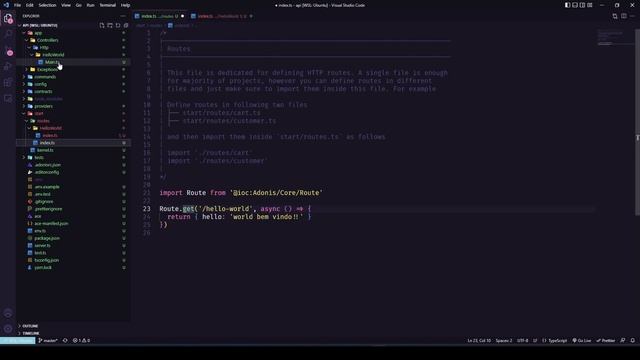Open the File menu
This screenshot has height=360, width=640.
pyautogui.click(x=17, y=5)
